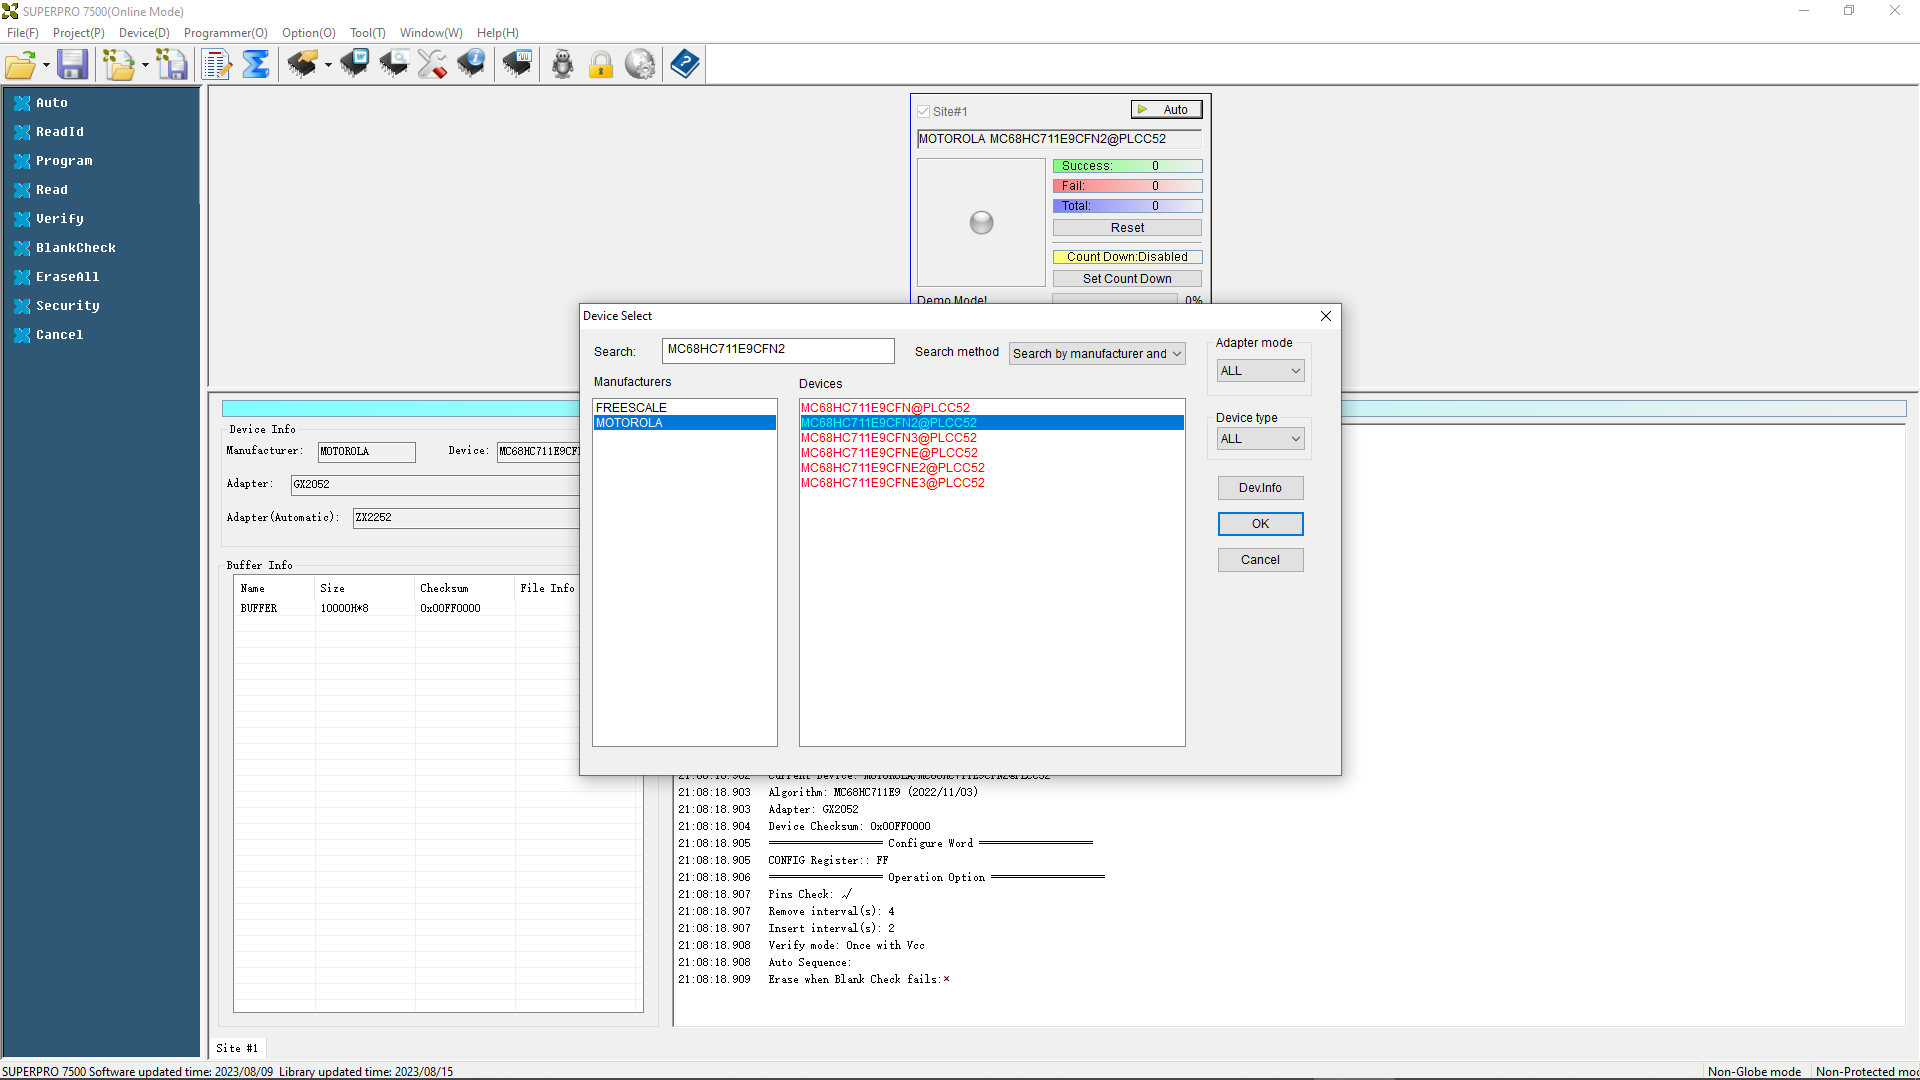Click the red Fail counter bar
Image resolution: width=1920 pixels, height=1080 pixels.
coord(1127,186)
